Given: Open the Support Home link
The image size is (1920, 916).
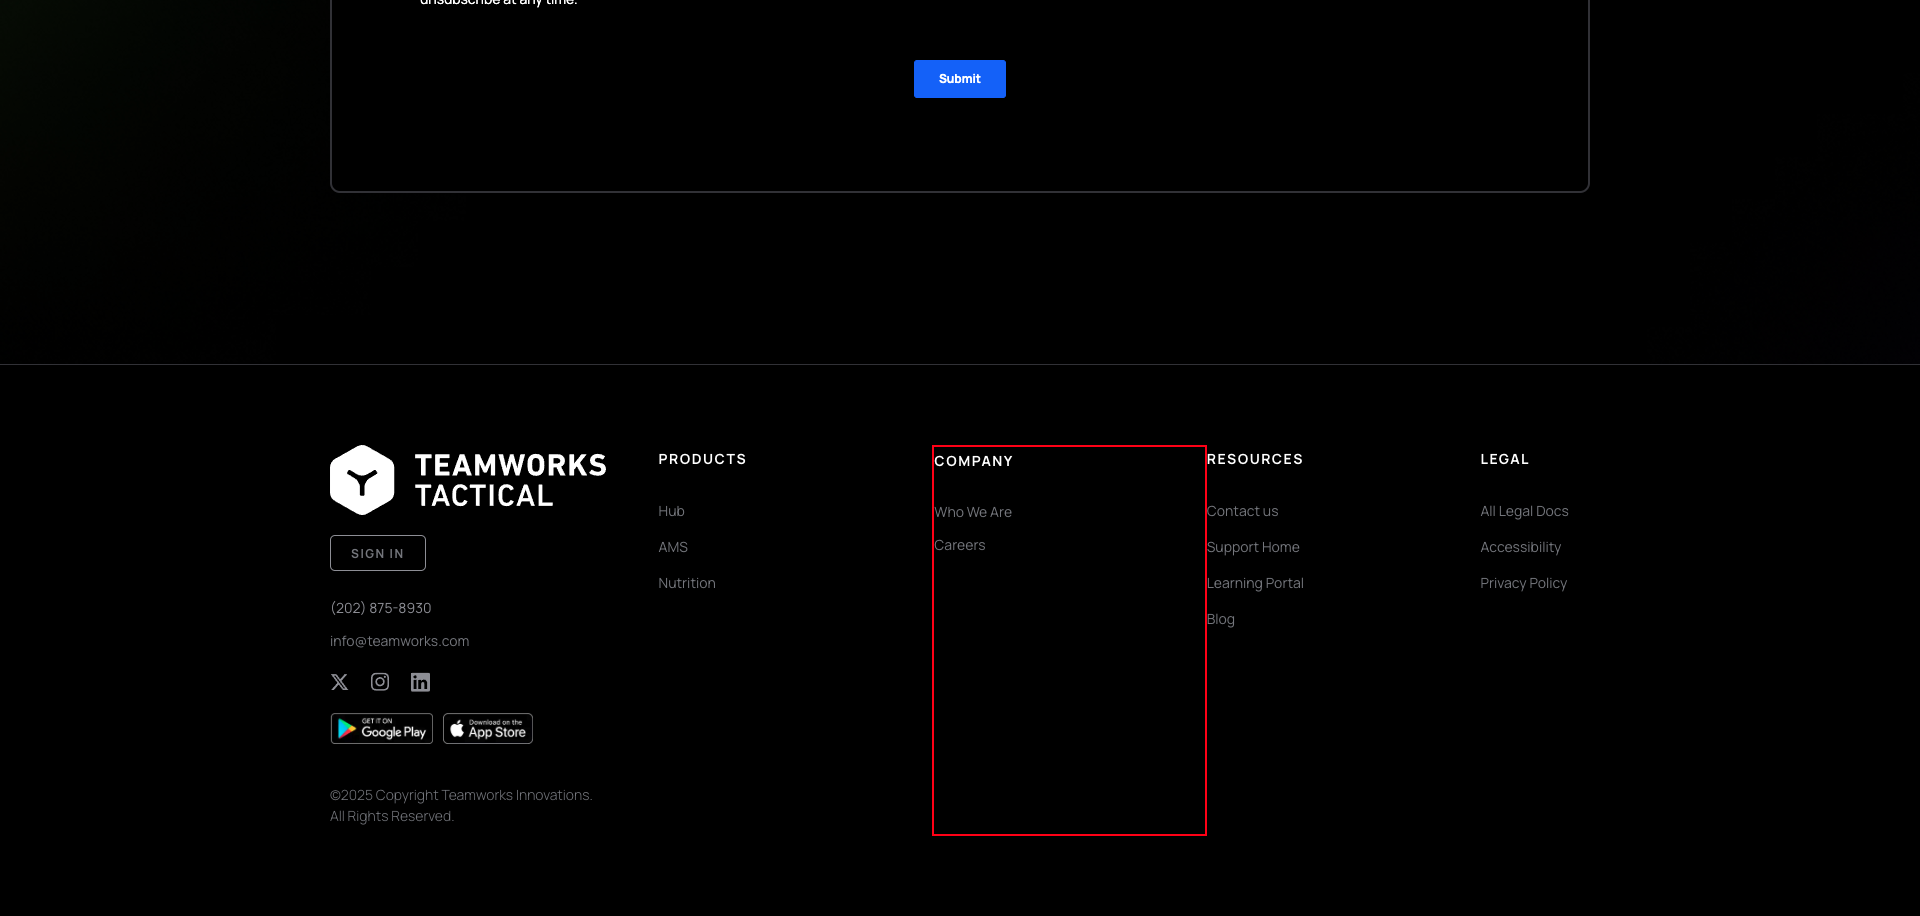Looking at the screenshot, I should [1253, 547].
